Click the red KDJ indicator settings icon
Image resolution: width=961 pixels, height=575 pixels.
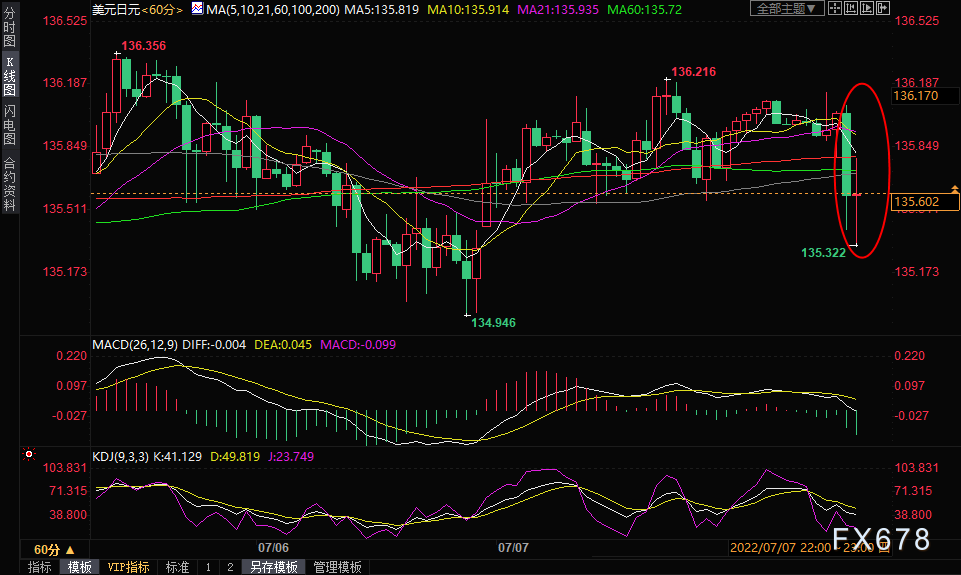pyautogui.click(x=28, y=455)
